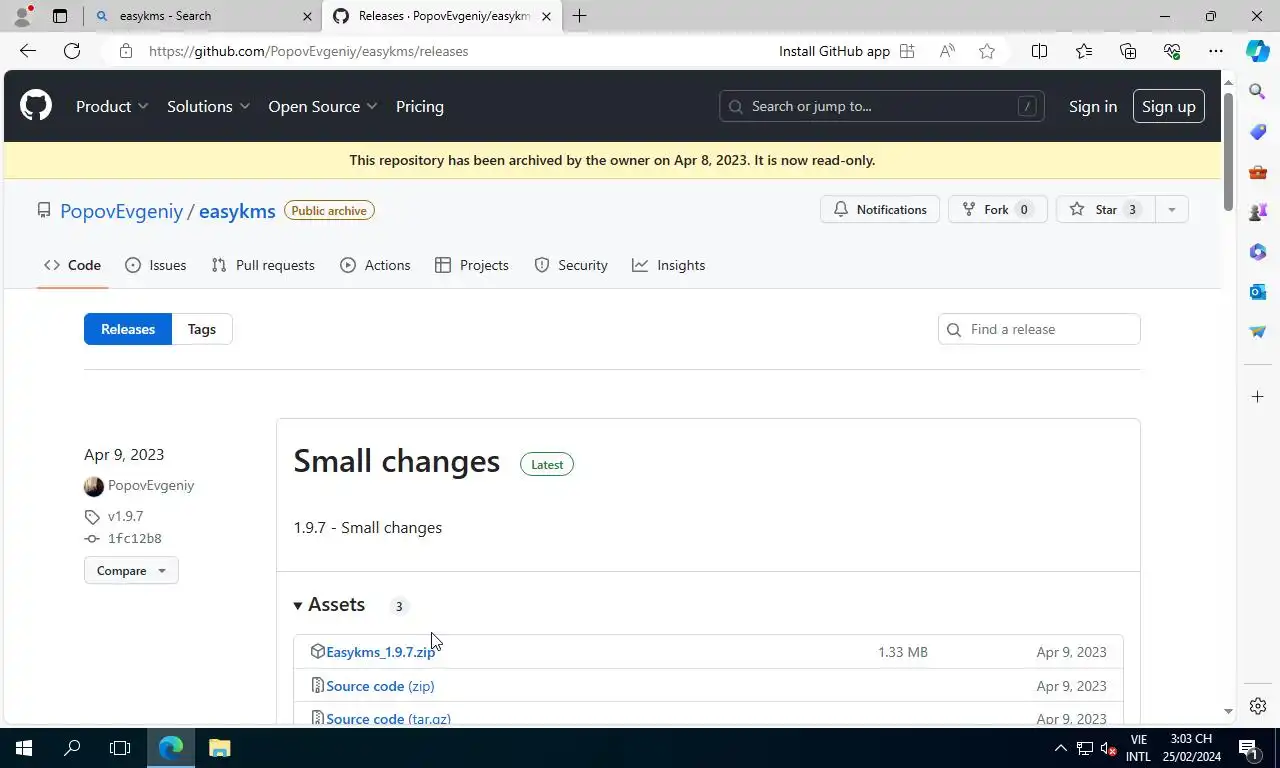Click the Notifications button
The height and width of the screenshot is (768, 1280).
880,210
